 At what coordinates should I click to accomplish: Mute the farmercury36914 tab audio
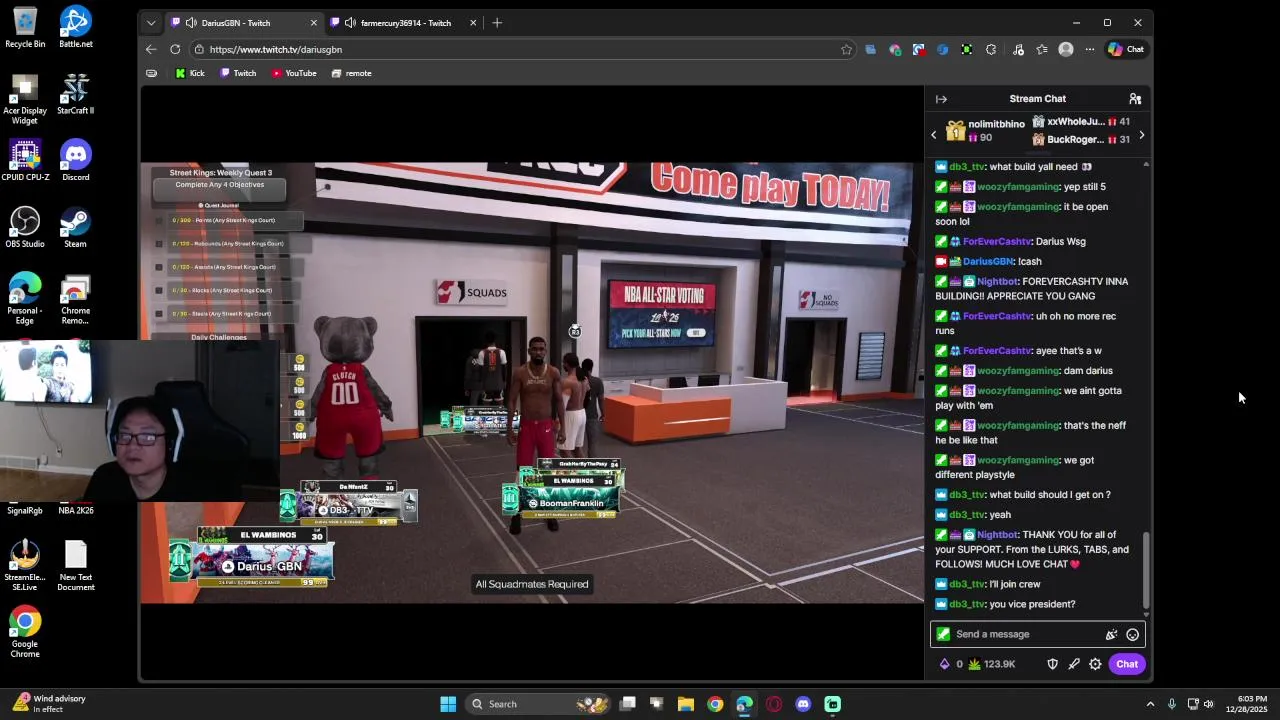tap(350, 23)
